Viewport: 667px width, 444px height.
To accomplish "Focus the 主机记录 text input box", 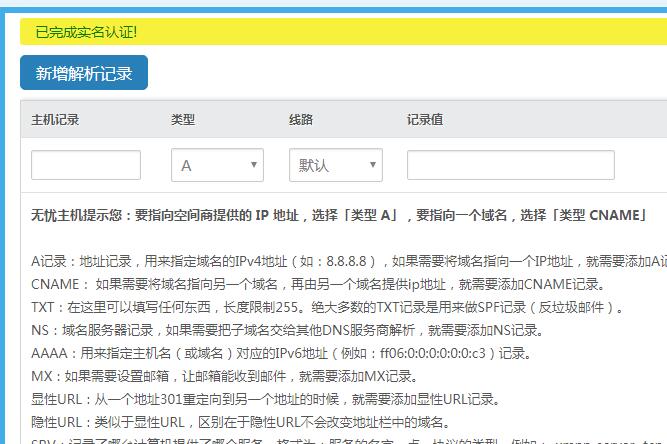I will (86, 165).
